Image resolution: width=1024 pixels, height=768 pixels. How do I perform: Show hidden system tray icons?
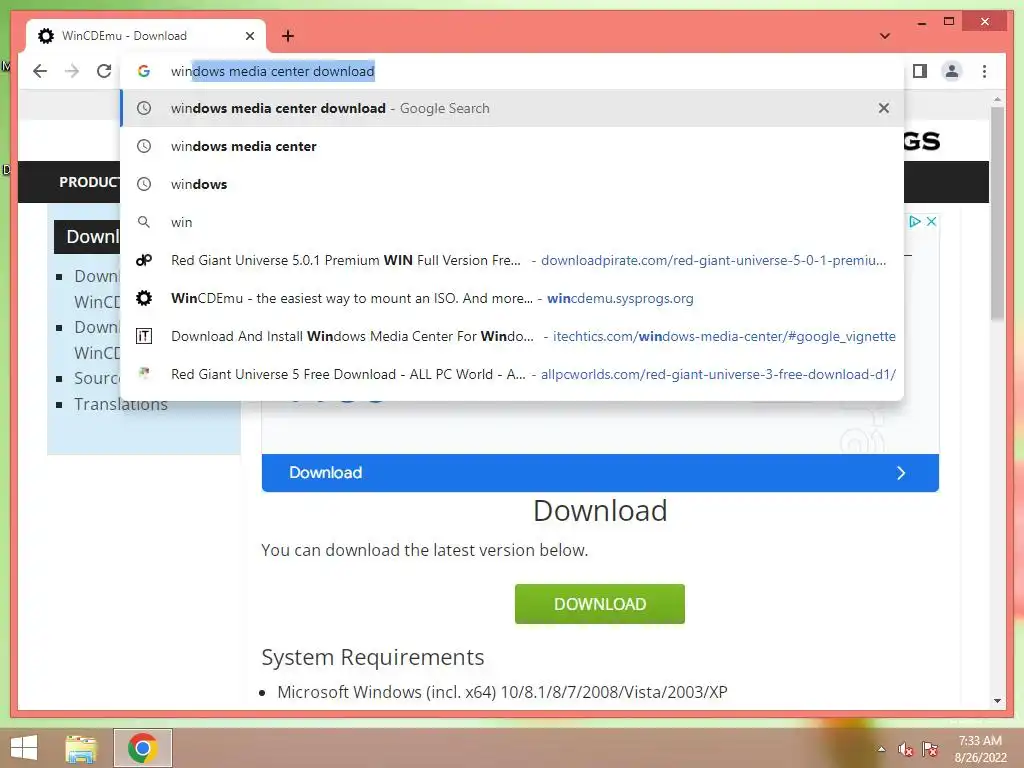(x=882, y=749)
